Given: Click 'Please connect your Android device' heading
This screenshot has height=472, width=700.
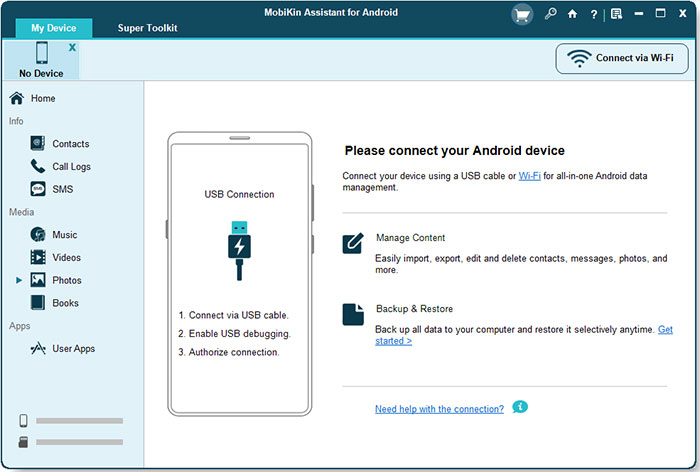Looking at the screenshot, I should click(454, 150).
